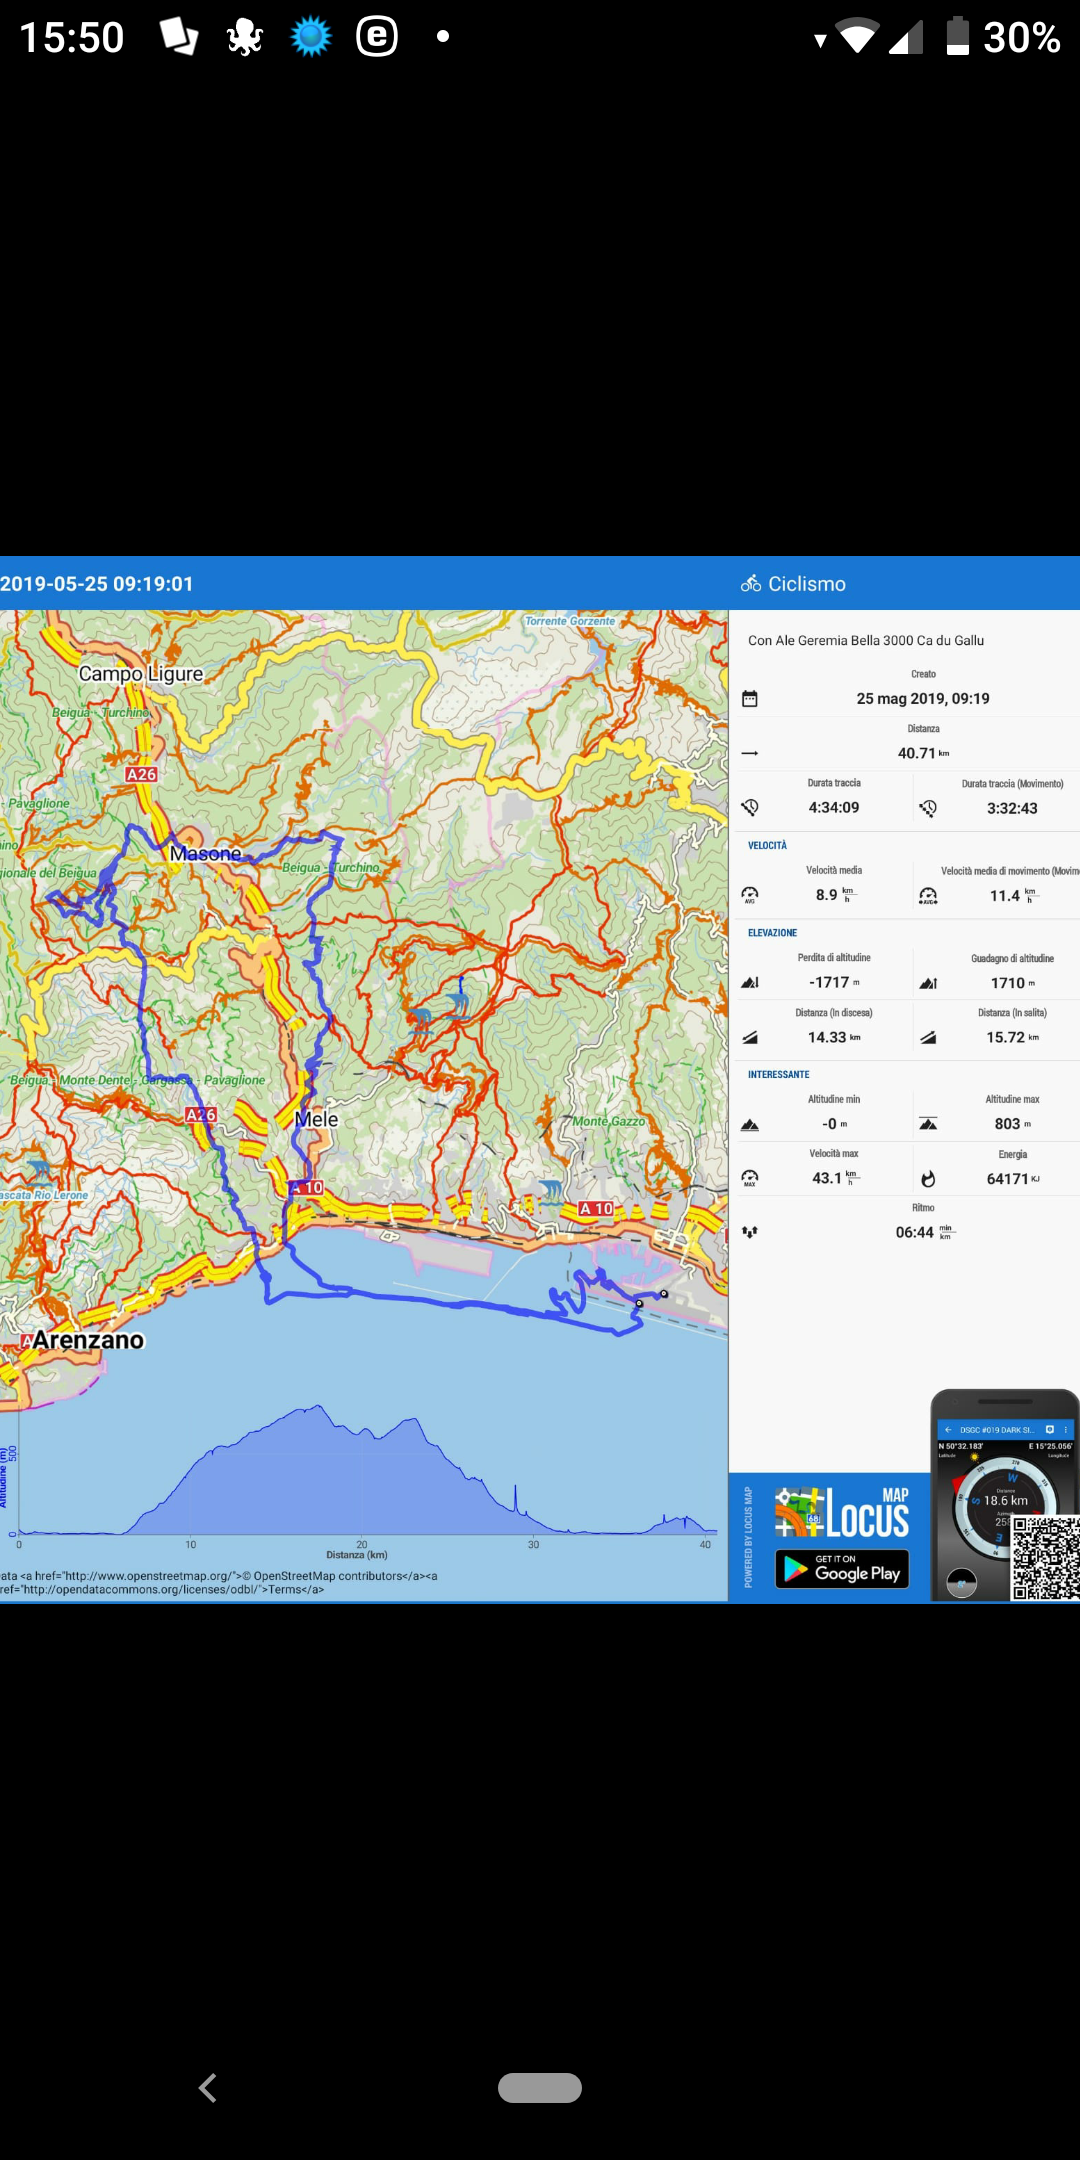Screen dimensions: 1080x2160
Task: Tap the Android back arrow
Action: coord(208,2088)
